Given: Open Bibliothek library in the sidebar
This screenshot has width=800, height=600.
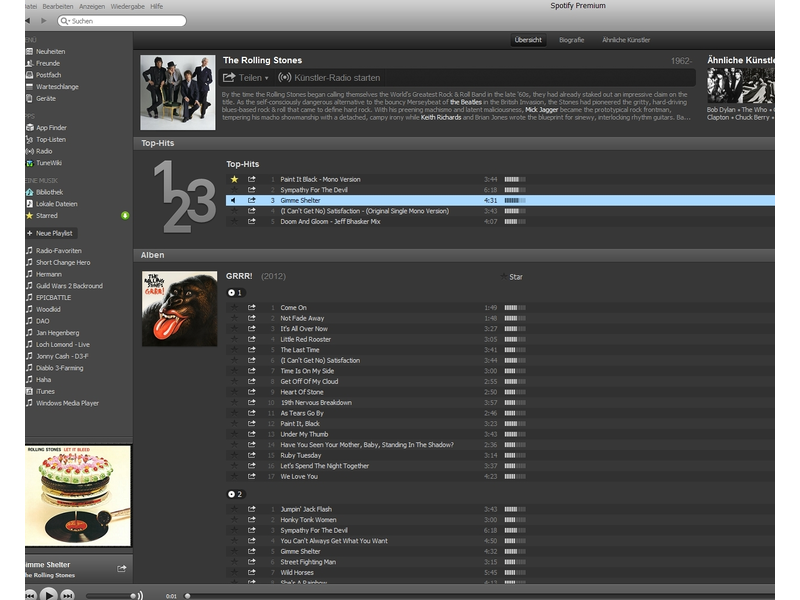Looking at the screenshot, I should click(49, 192).
